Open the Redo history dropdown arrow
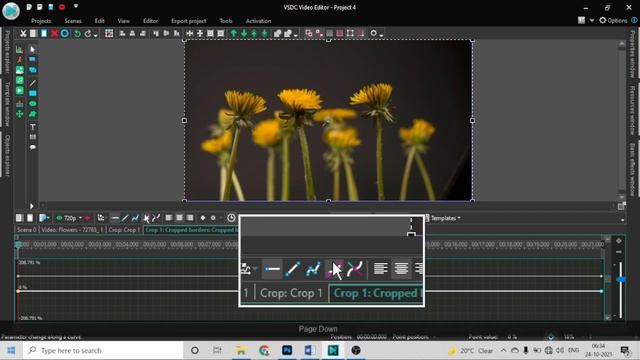640x360 pixels. tap(96, 35)
